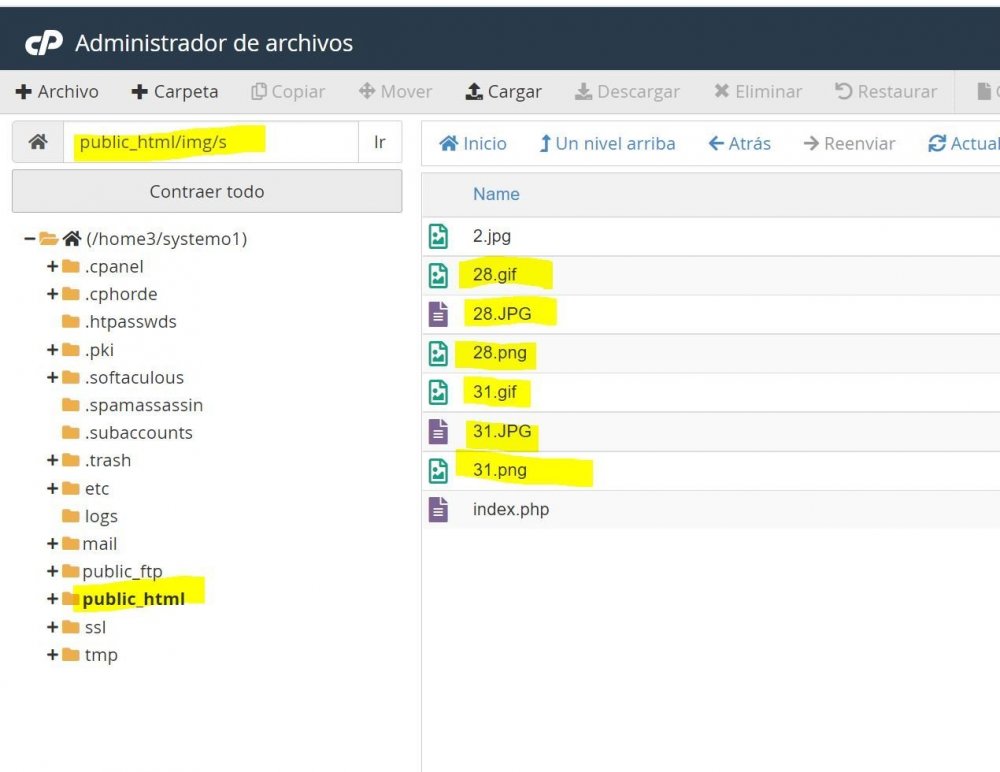Image resolution: width=1000 pixels, height=772 pixels.
Task: Click the logs folder icon
Action: pos(71,516)
